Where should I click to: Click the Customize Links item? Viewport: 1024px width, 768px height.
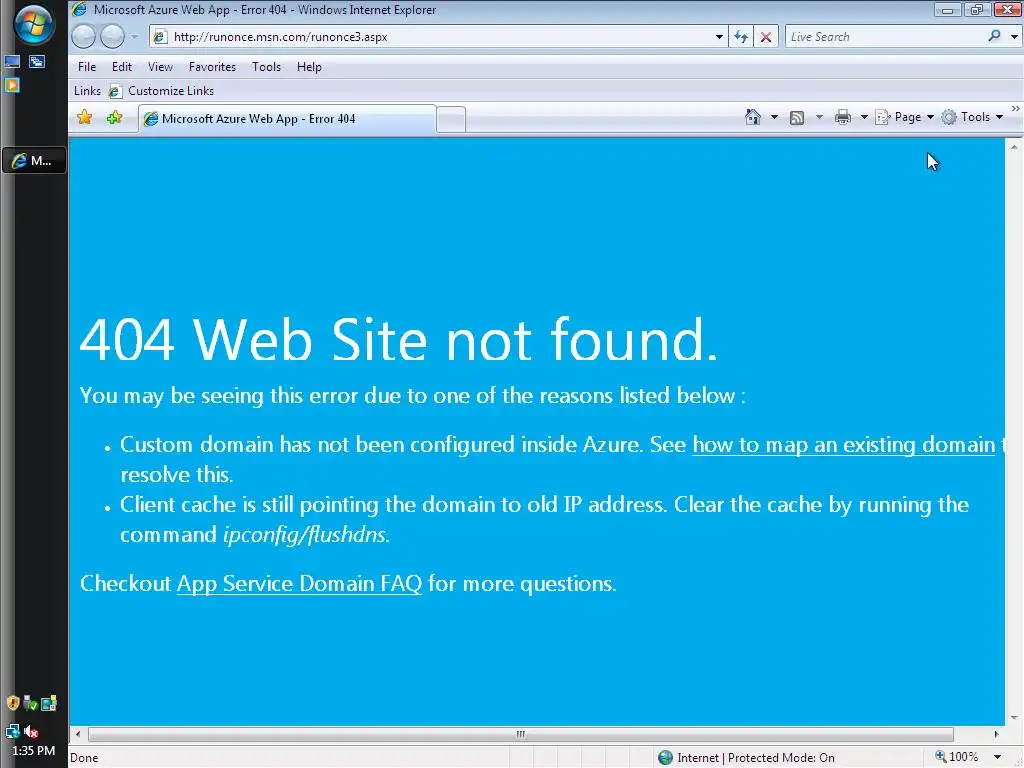(162, 91)
